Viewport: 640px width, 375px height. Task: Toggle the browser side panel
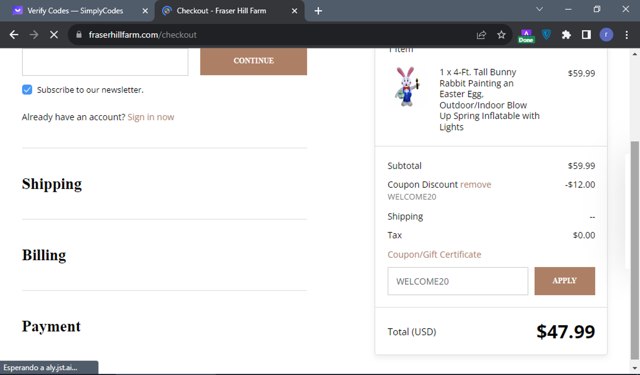[586, 35]
